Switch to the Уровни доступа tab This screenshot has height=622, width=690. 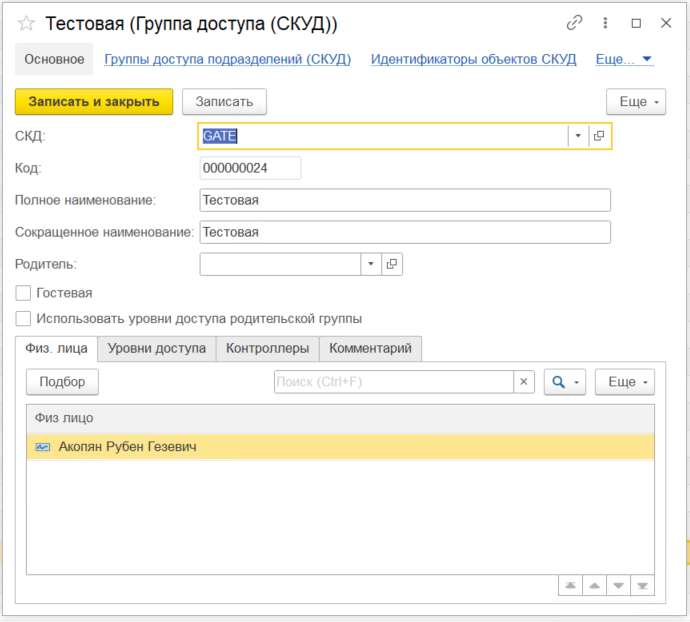[x=156, y=348]
